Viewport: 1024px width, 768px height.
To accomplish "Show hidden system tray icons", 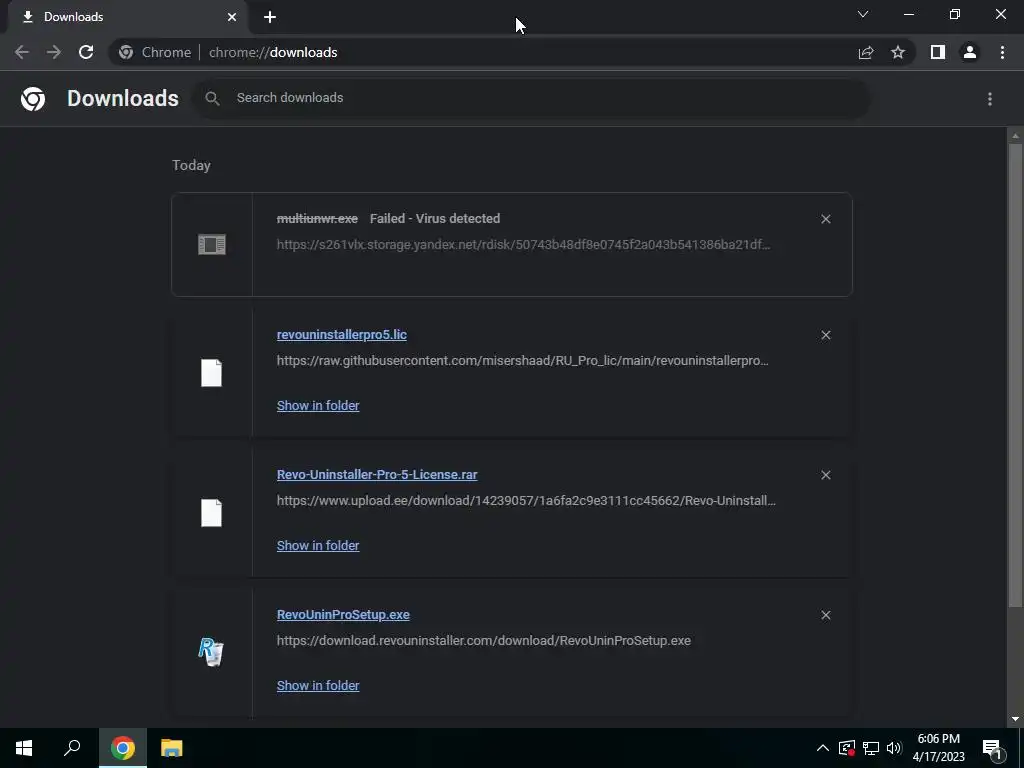I will pos(823,748).
